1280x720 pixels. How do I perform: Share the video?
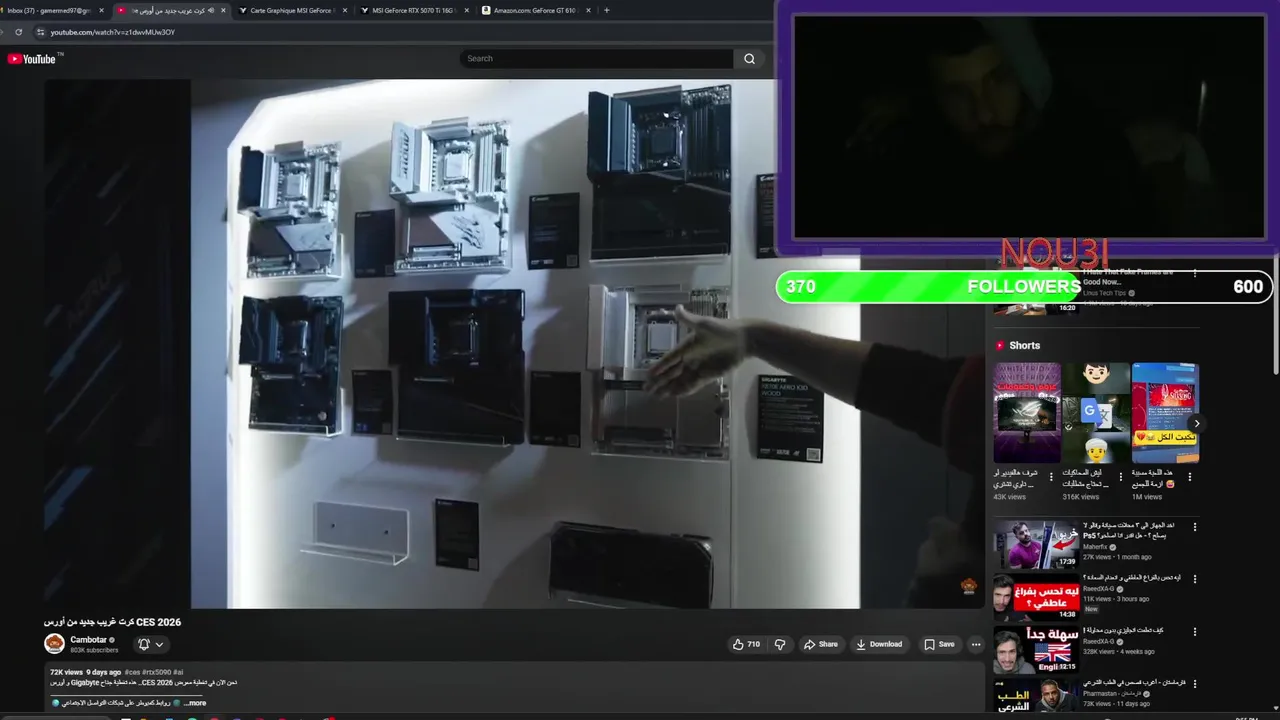pyautogui.click(x=820, y=644)
